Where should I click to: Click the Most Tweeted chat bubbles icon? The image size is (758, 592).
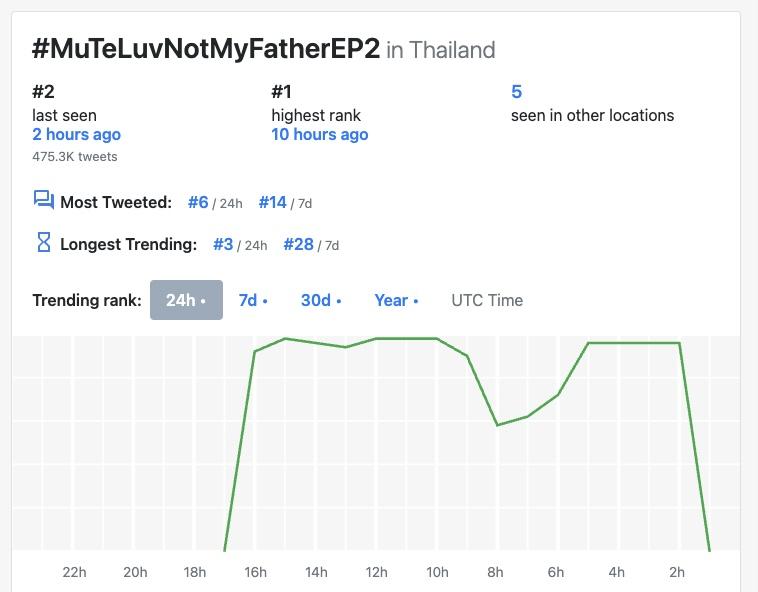pyautogui.click(x=43, y=201)
